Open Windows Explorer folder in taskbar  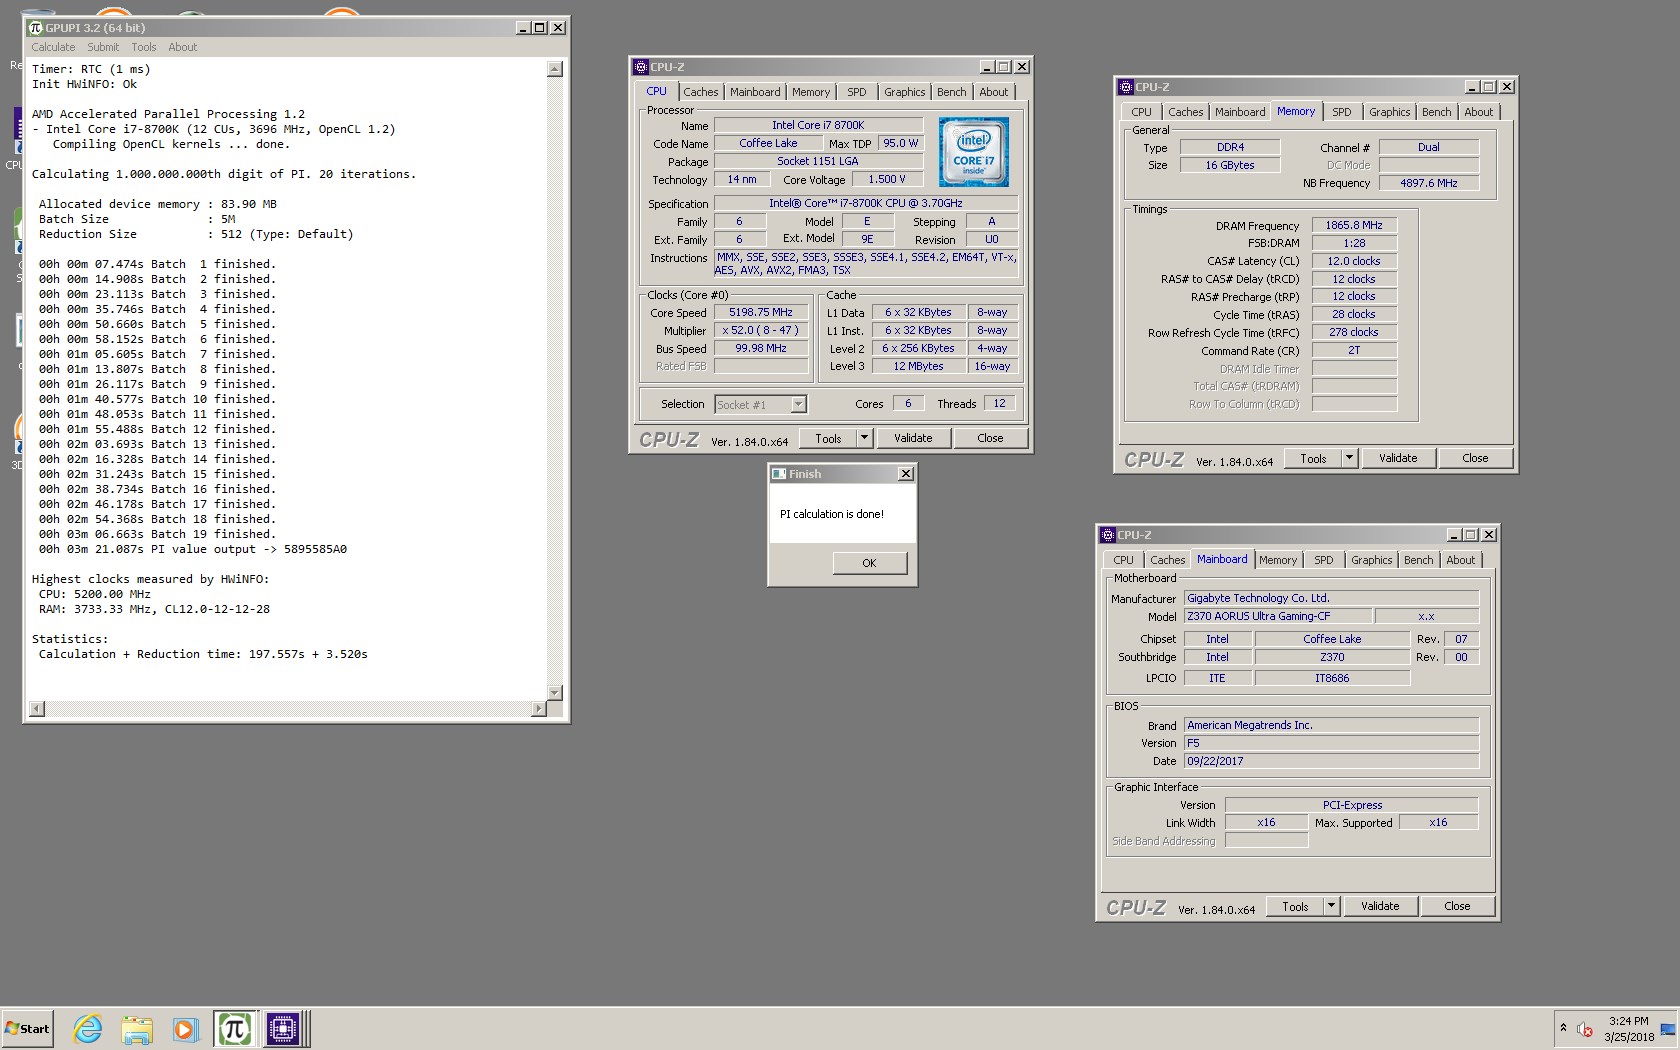pyautogui.click(x=137, y=1028)
